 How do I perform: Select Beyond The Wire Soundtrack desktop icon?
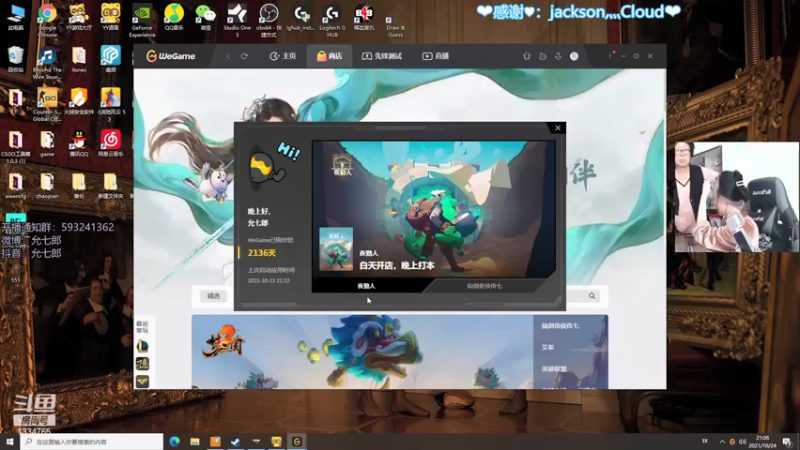pos(47,63)
